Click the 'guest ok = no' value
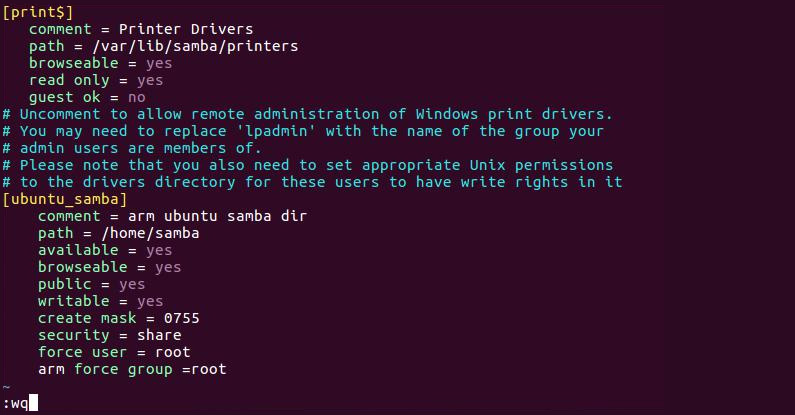Screen dimensions: 795x415 [x=136, y=97]
